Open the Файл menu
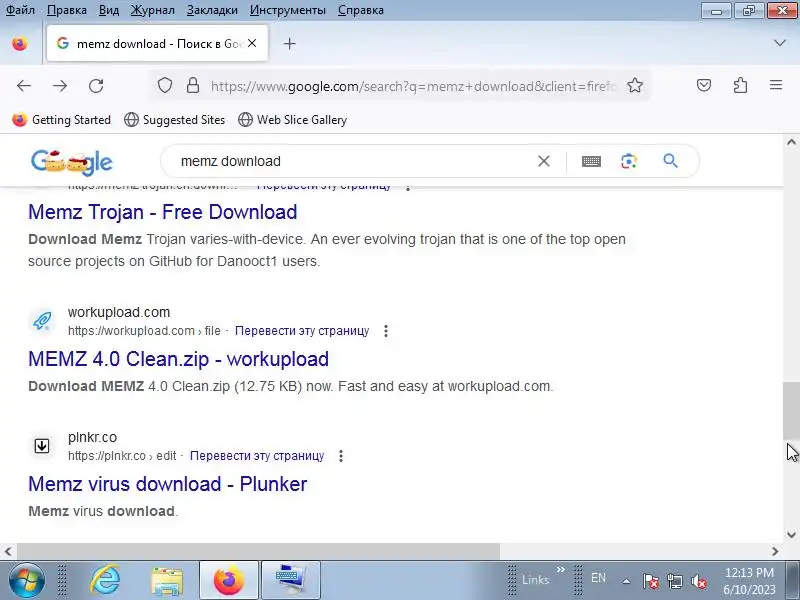 click(x=20, y=10)
